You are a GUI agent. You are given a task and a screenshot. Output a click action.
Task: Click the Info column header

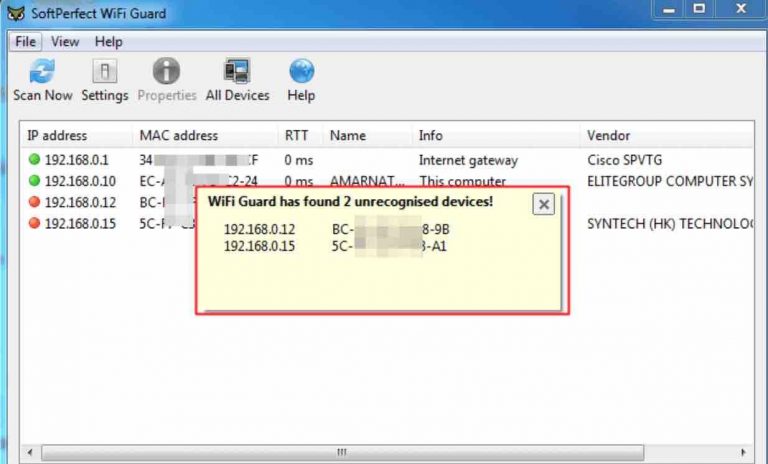(x=430, y=136)
